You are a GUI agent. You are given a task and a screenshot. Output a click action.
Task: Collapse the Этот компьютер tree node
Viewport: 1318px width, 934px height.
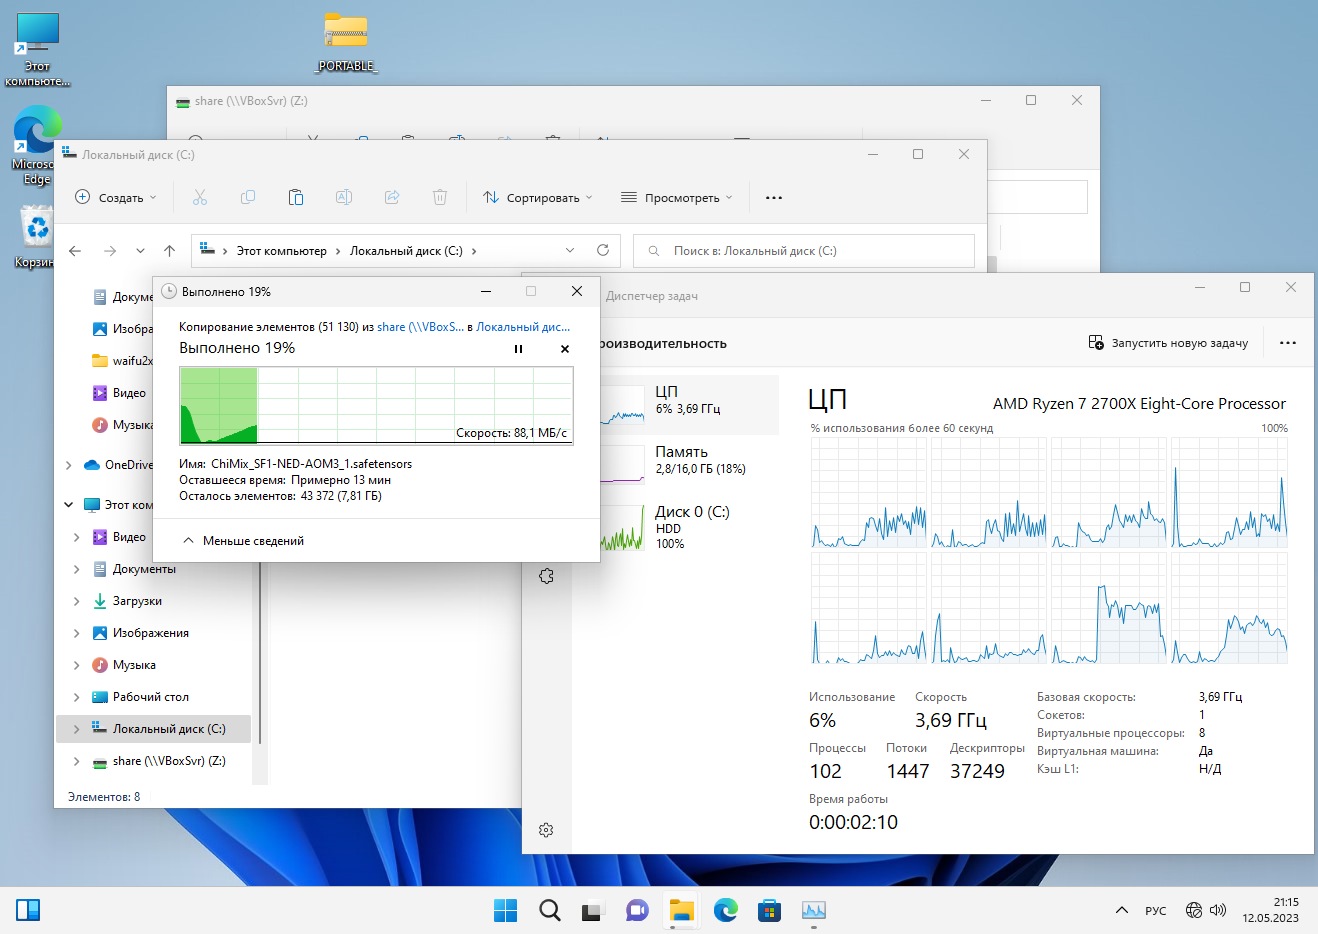[x=68, y=505]
